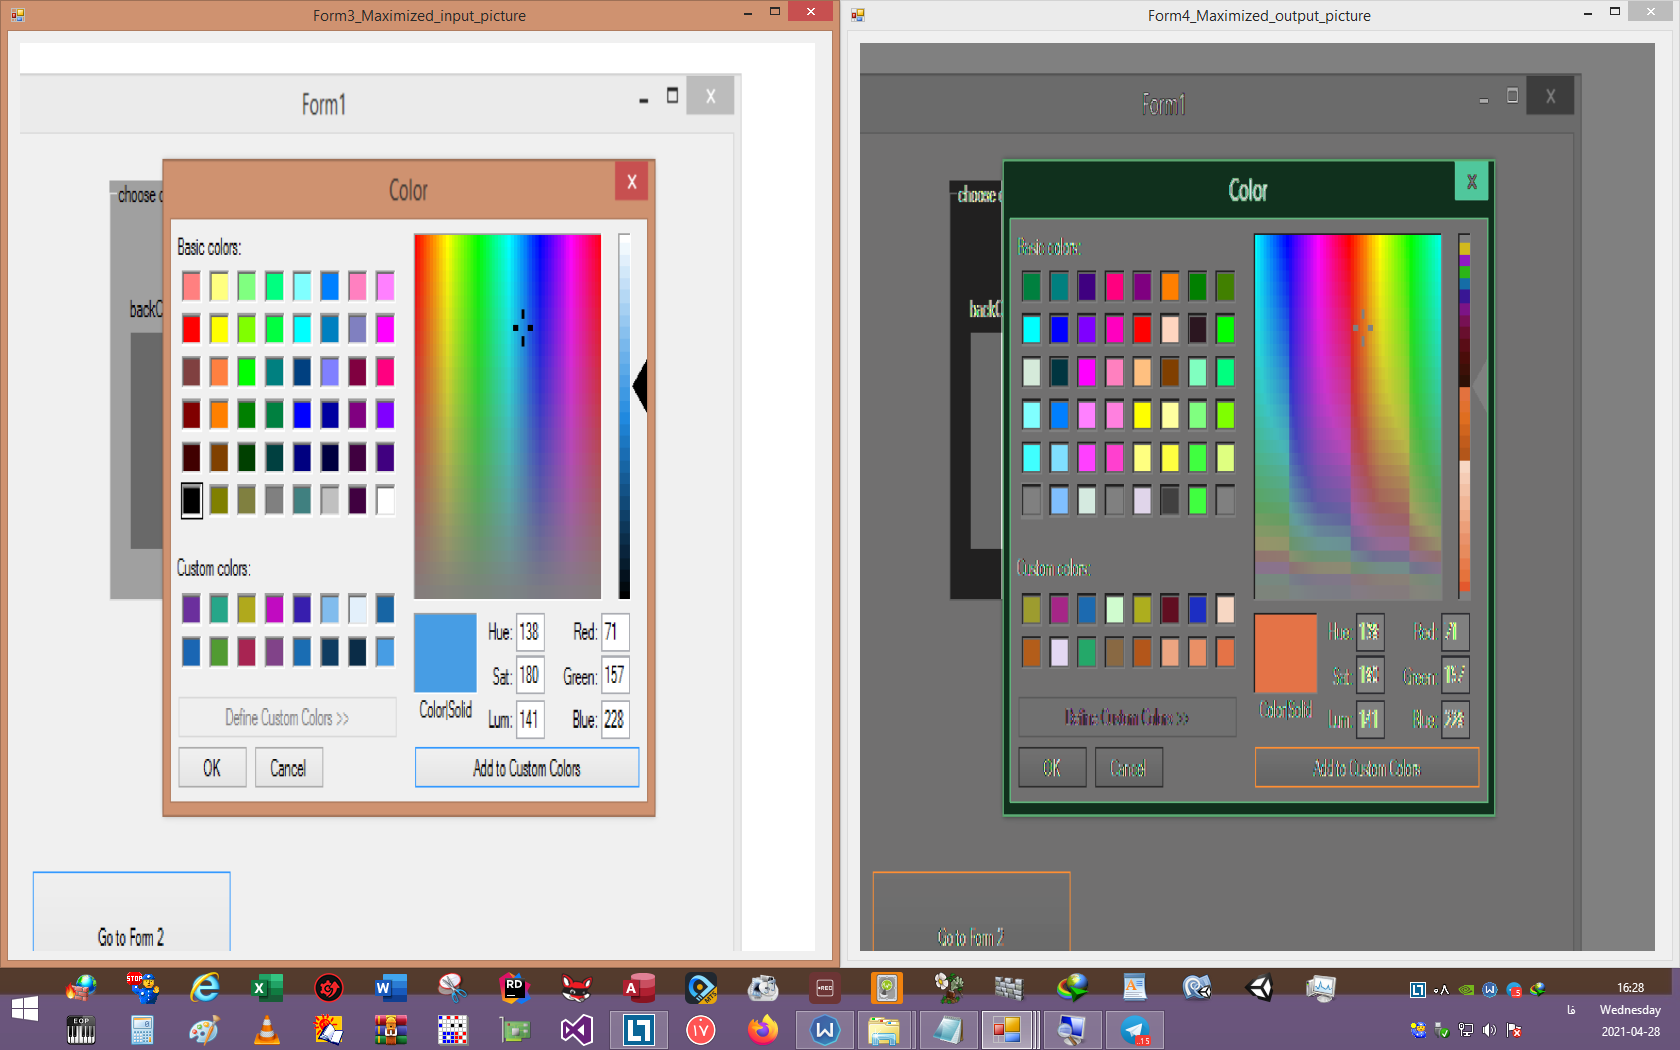Open the brick wall app icon
Screen dimensions: 1680x1050
1009,988
